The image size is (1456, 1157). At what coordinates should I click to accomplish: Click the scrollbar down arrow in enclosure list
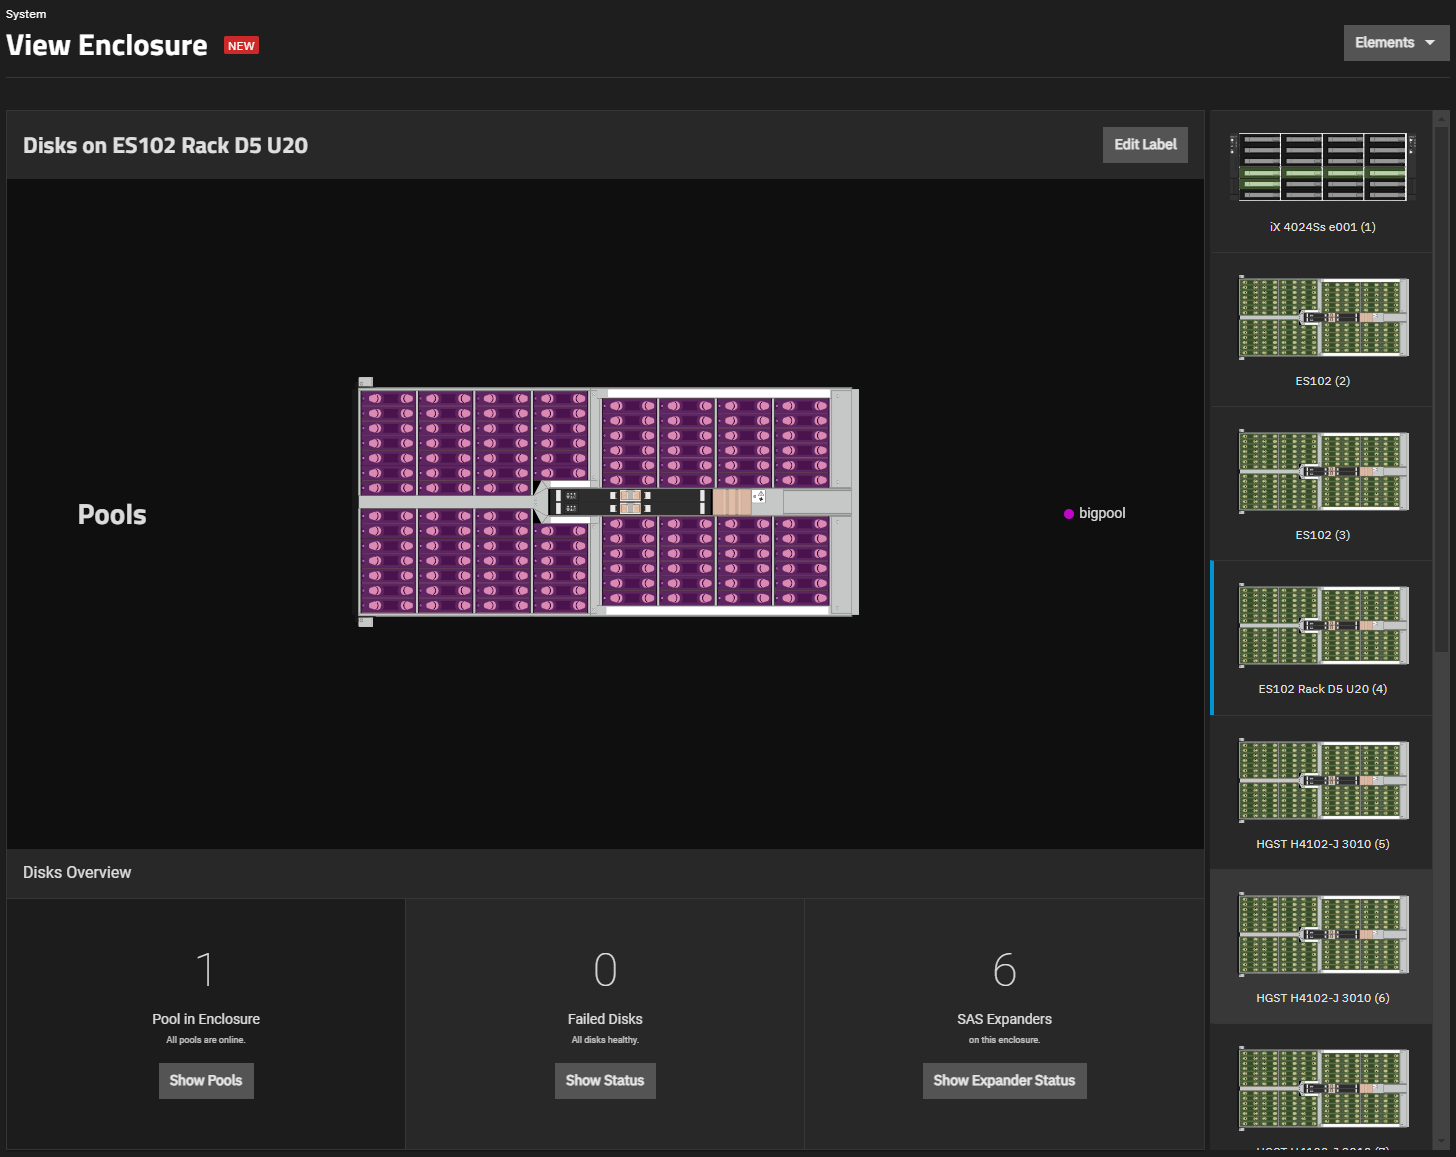click(1441, 1141)
